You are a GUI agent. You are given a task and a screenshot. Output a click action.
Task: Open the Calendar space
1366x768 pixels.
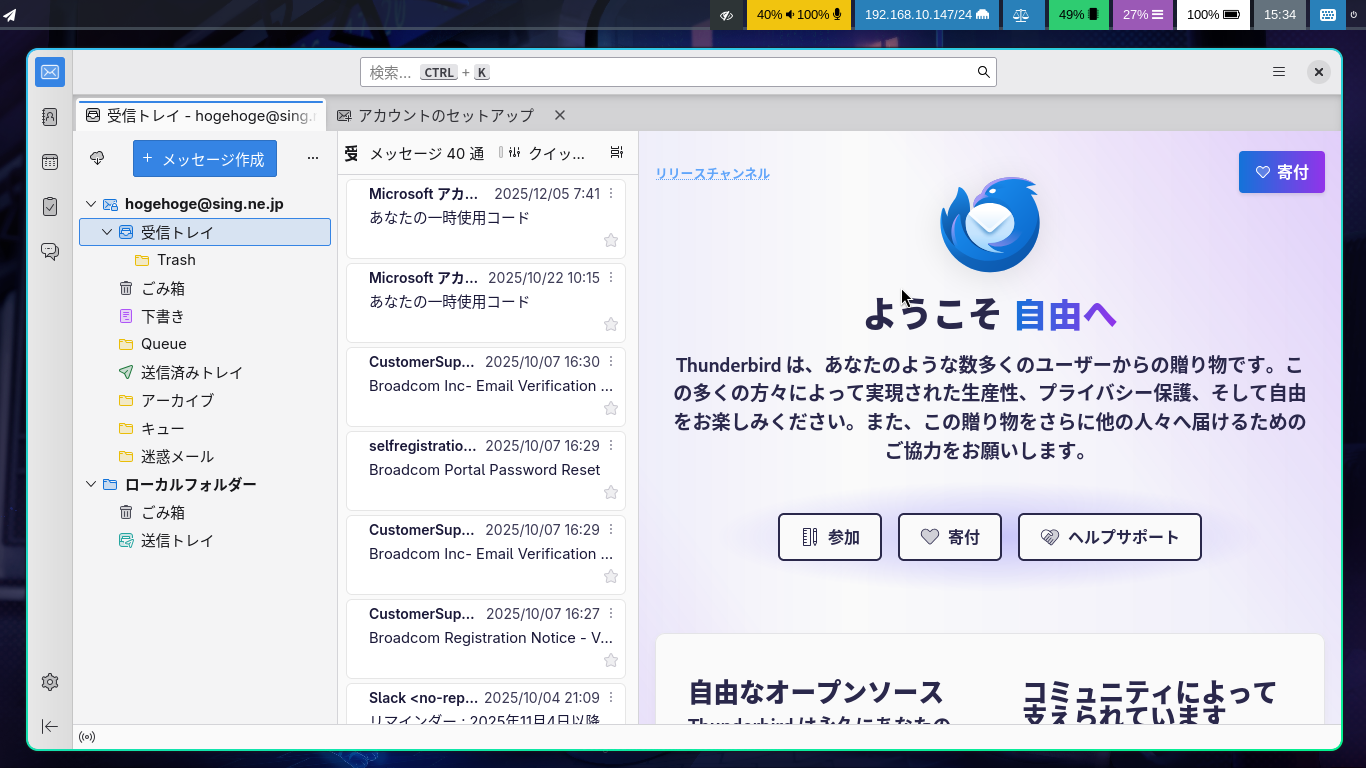pos(50,162)
